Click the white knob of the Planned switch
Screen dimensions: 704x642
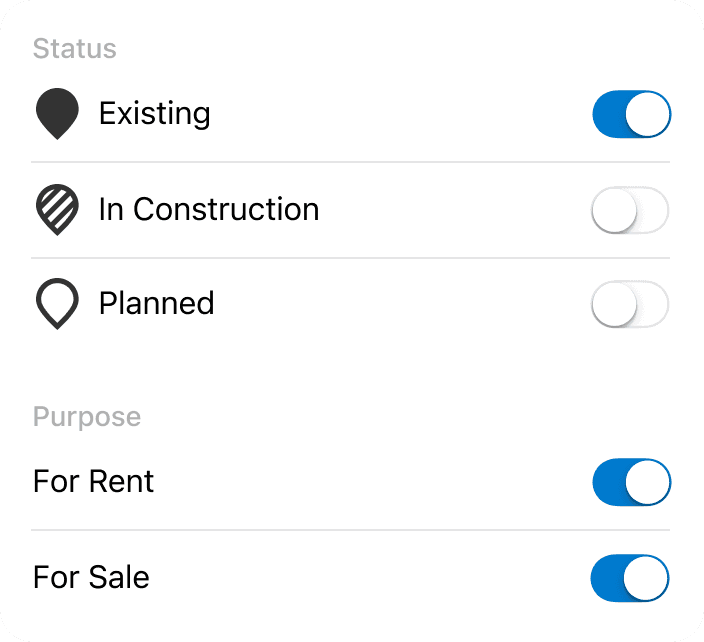coord(614,304)
